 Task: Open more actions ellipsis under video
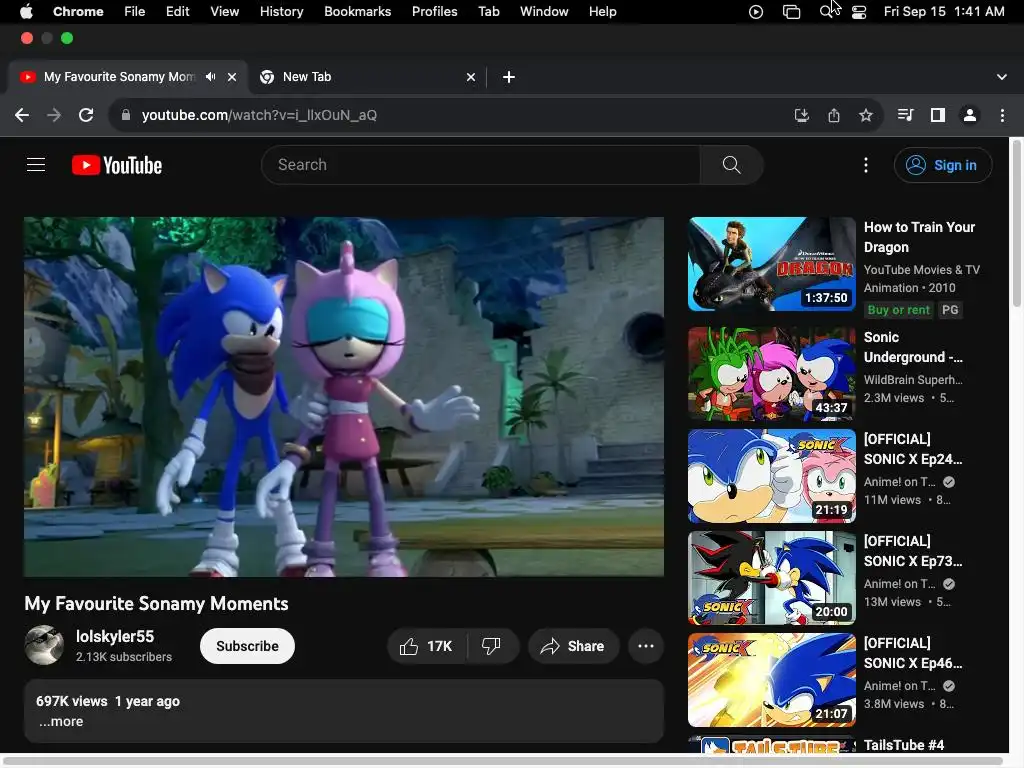coord(646,646)
